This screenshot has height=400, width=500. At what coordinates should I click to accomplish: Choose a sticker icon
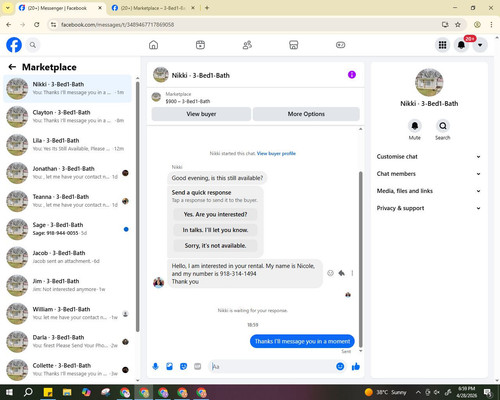click(x=183, y=367)
